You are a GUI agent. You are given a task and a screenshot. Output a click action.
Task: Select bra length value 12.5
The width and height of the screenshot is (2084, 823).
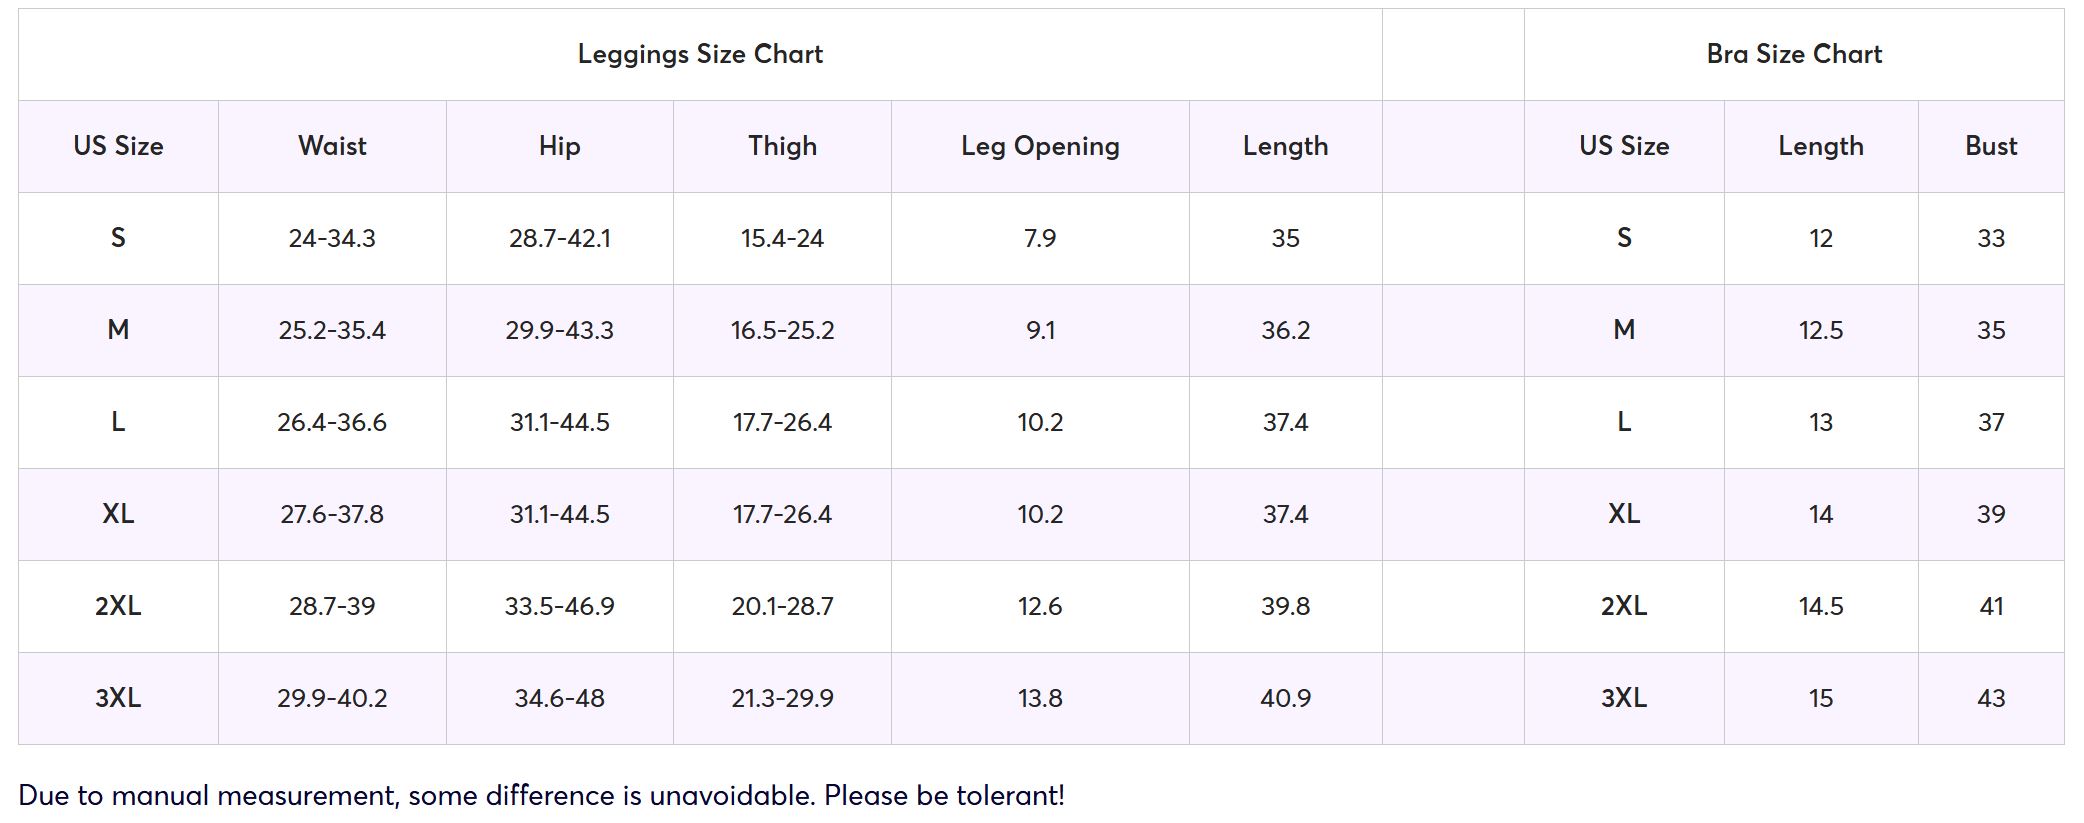[1820, 330]
